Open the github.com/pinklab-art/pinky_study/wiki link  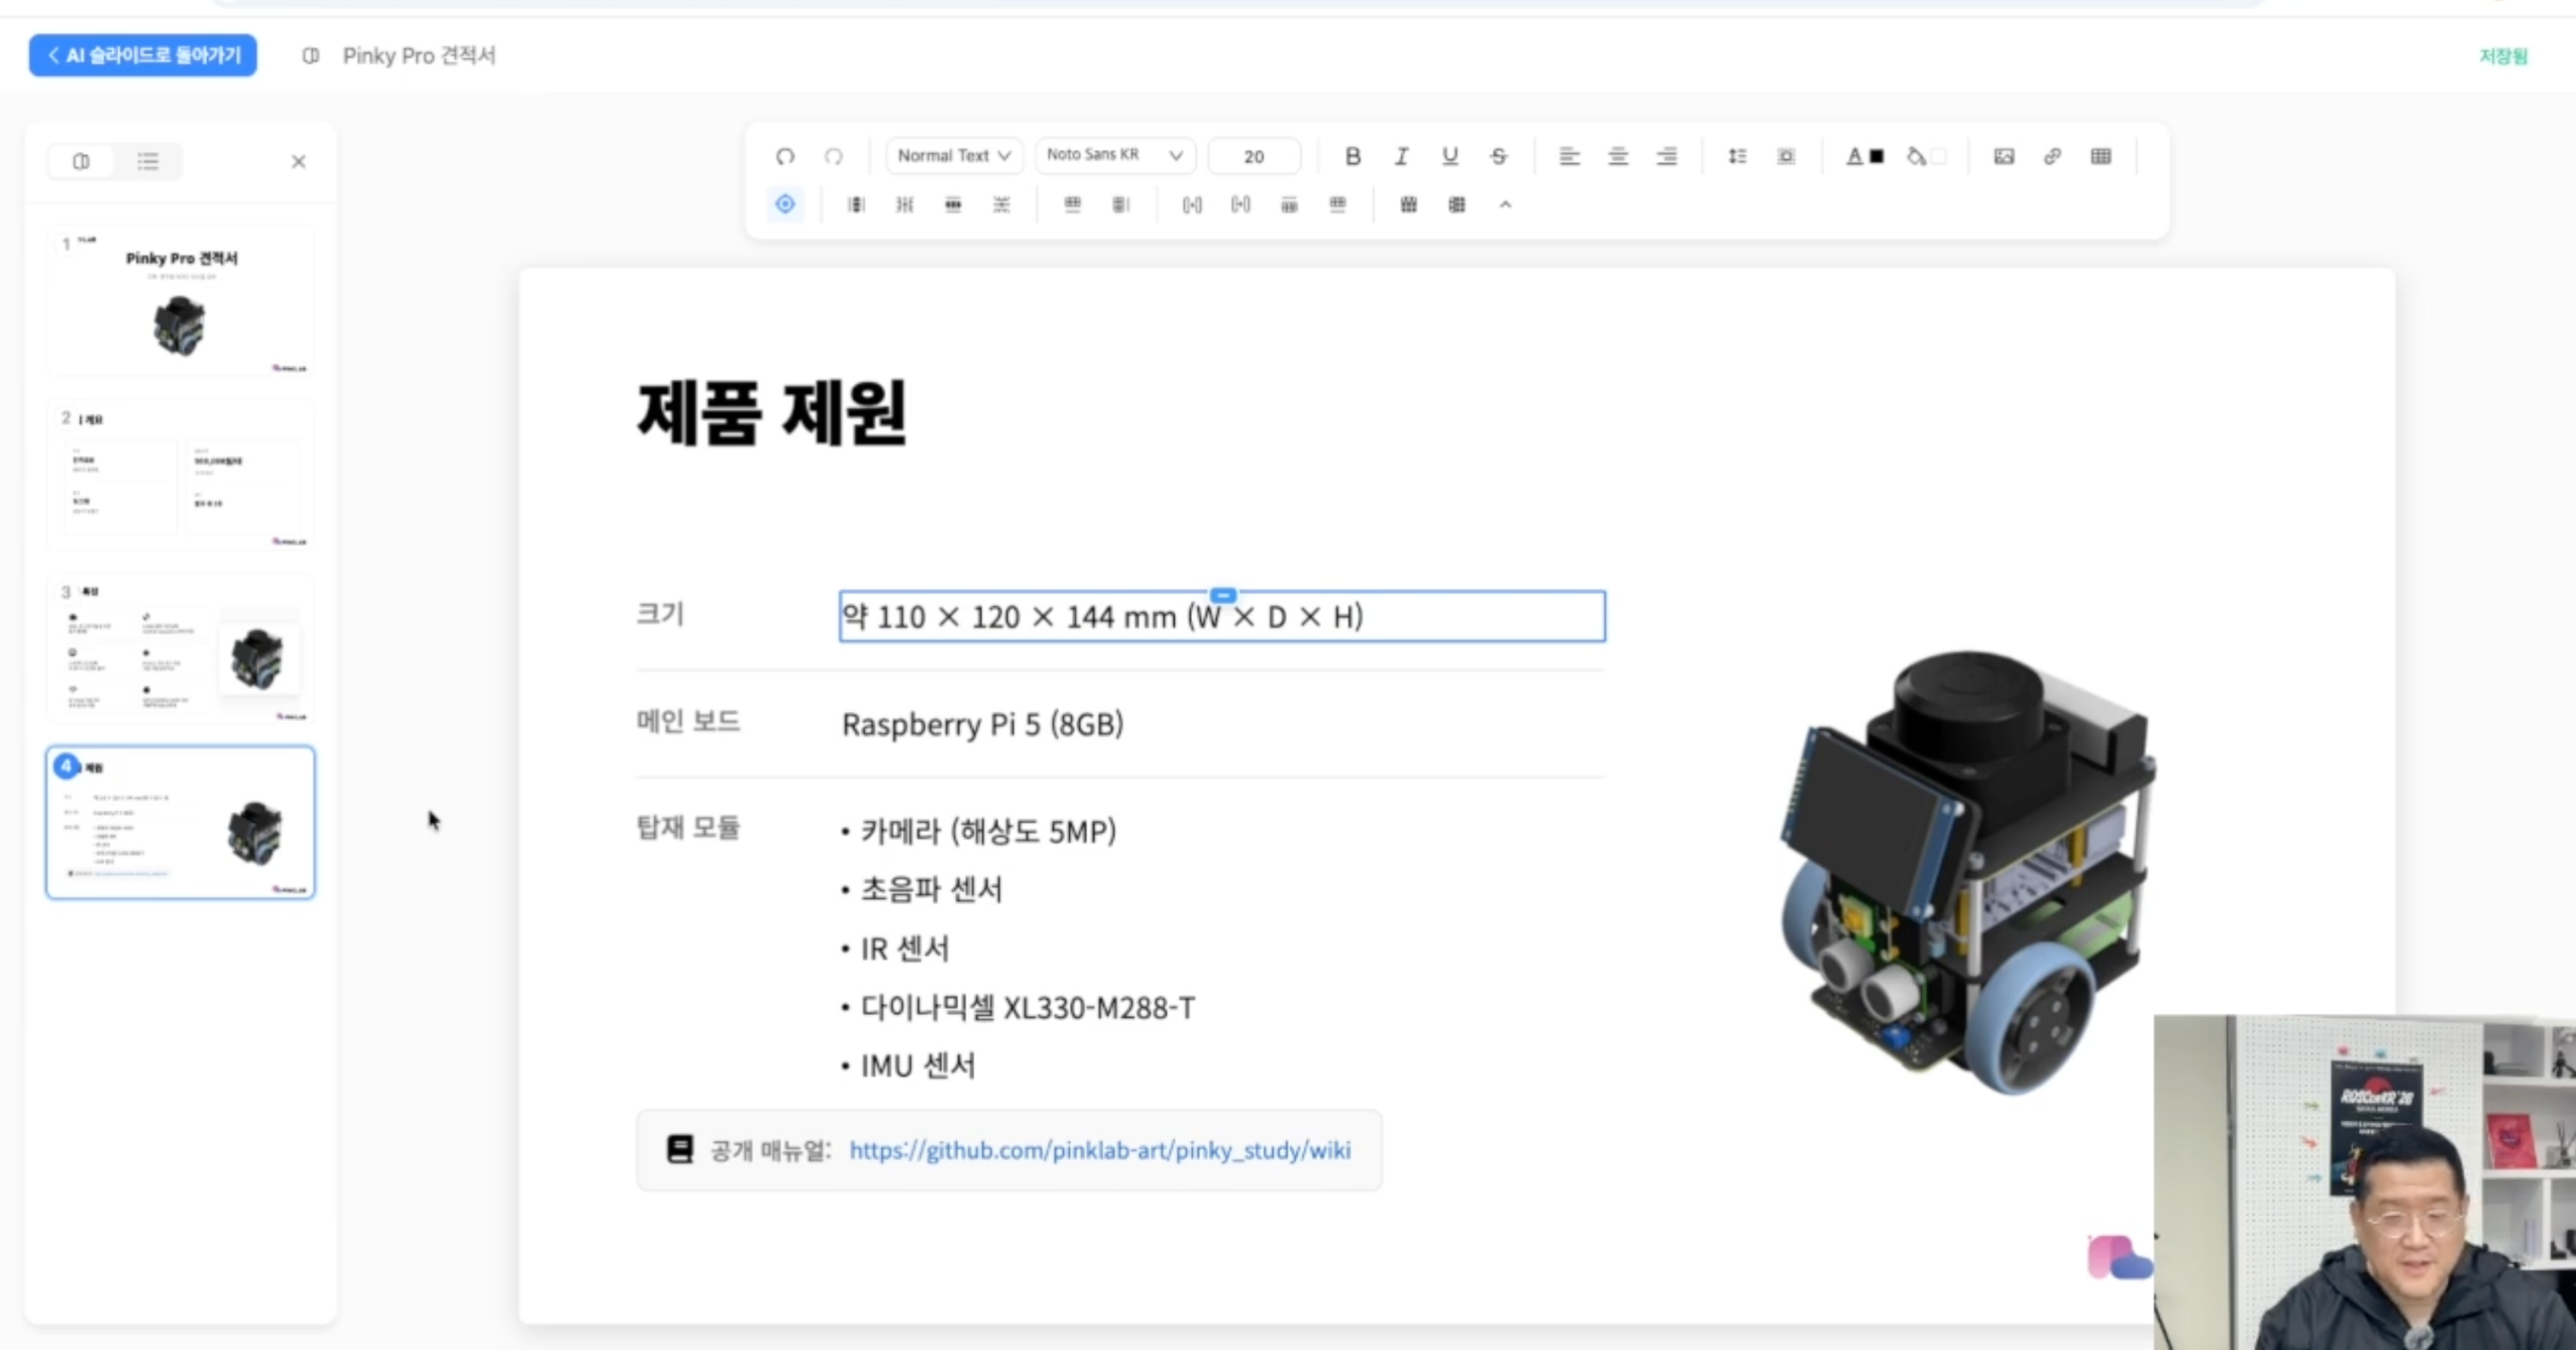point(1100,1150)
